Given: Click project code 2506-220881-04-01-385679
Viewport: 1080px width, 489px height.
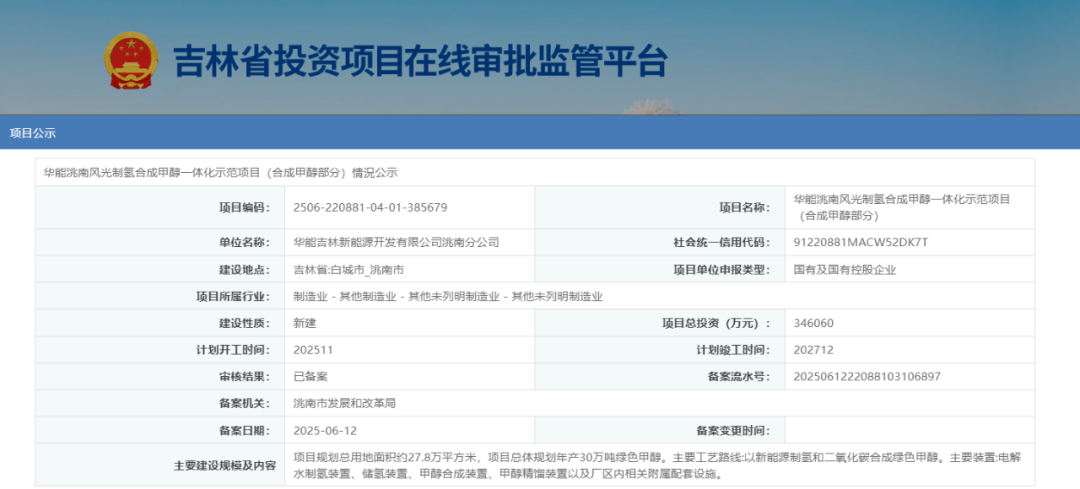Looking at the screenshot, I should click(371, 207).
